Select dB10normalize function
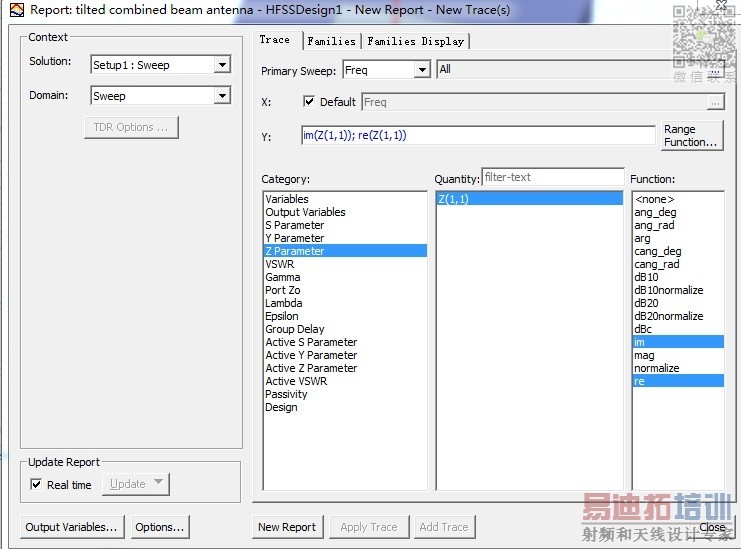Viewport: 741px width, 549px height. [x=678, y=290]
